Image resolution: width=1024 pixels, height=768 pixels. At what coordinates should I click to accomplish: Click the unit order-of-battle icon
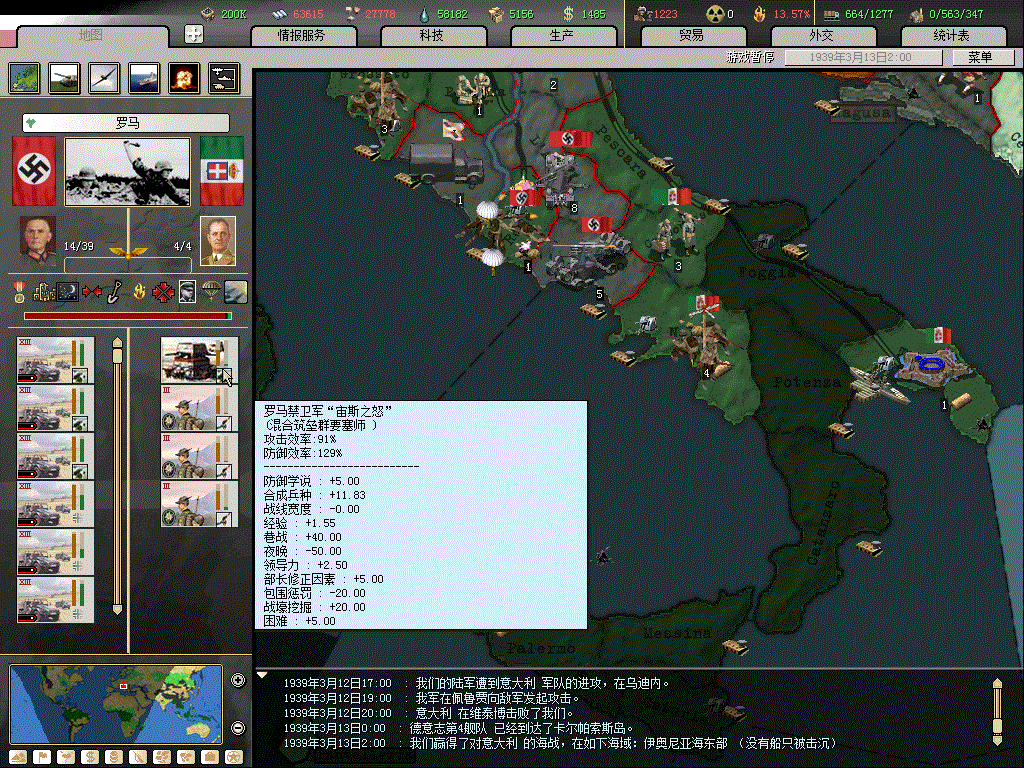223,78
